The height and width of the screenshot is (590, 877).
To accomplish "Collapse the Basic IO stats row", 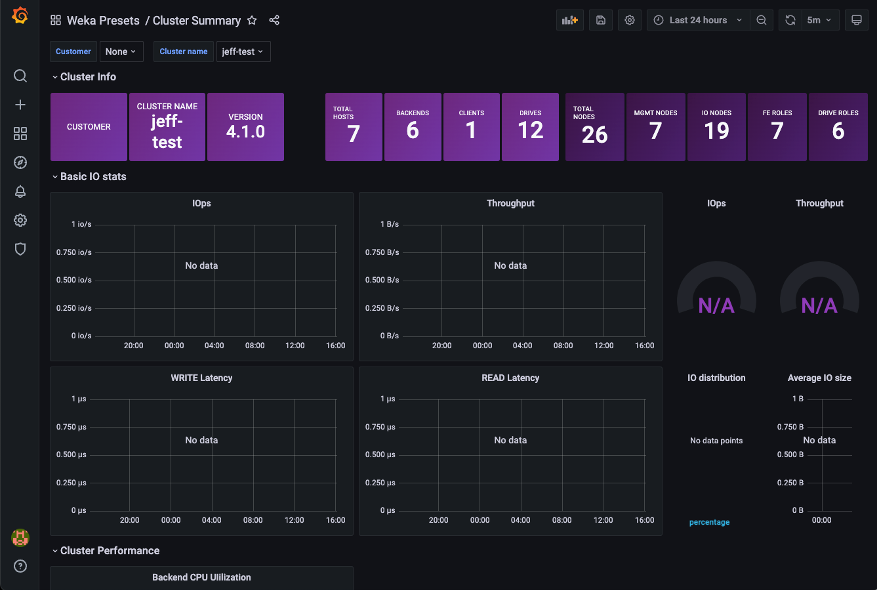I will click(93, 177).
